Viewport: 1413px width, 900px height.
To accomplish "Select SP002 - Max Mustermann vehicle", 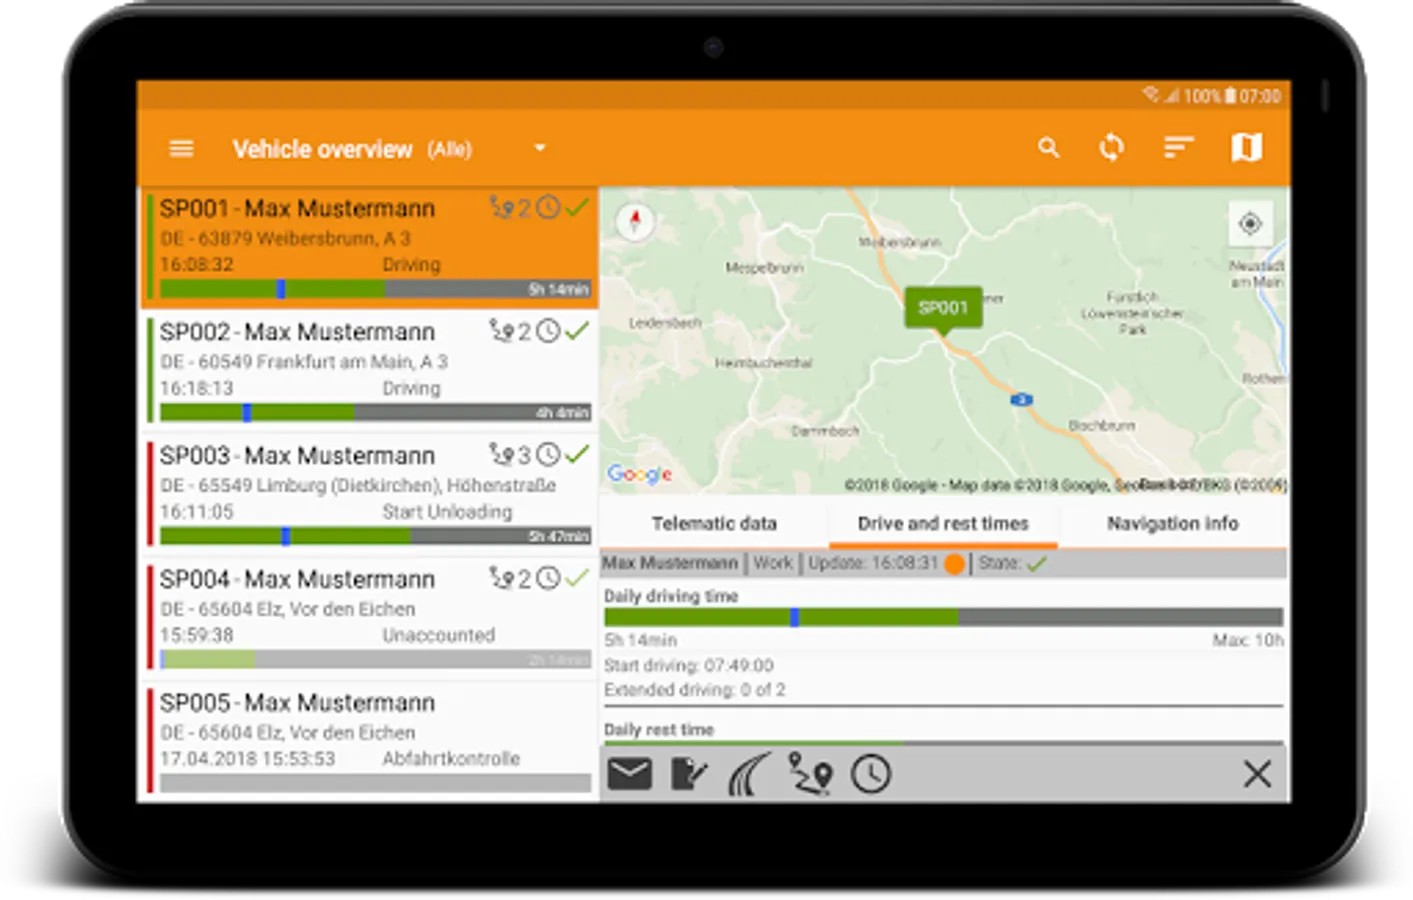I will 369,370.
